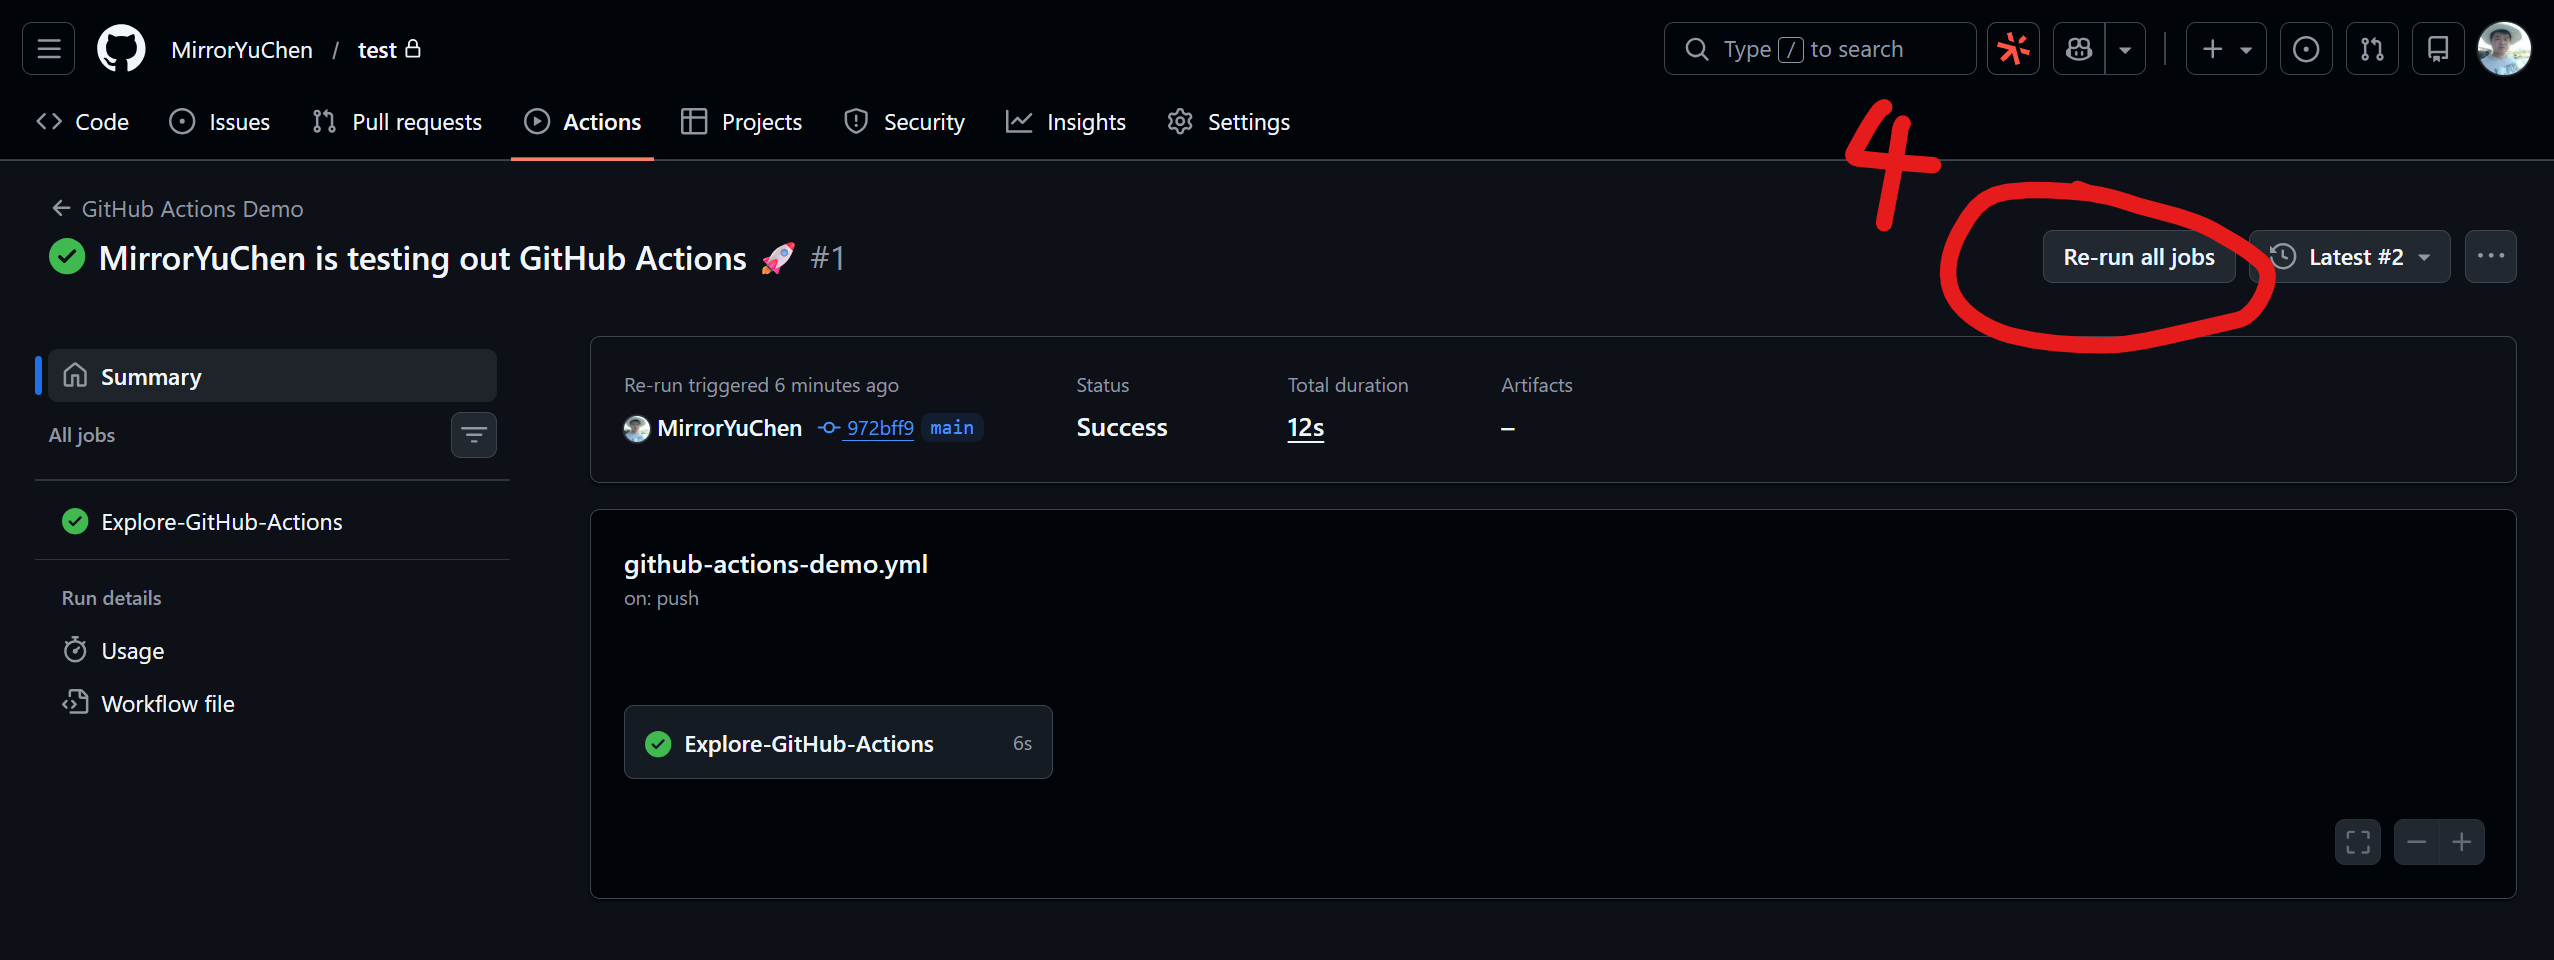Click the Re-run all jobs button

point(2139,256)
